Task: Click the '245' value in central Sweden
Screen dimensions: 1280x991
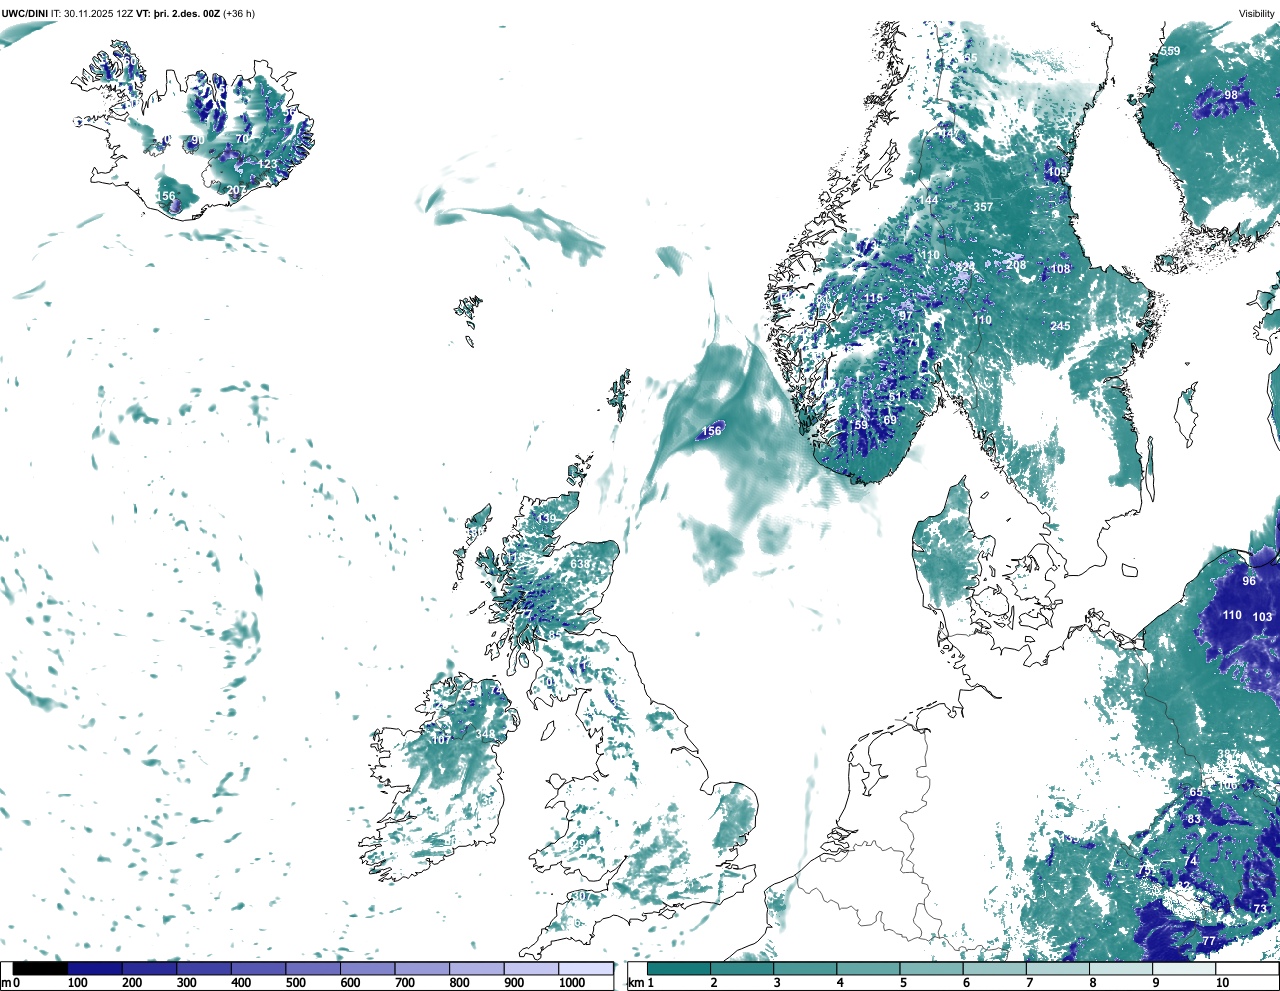Action: [x=1060, y=326]
